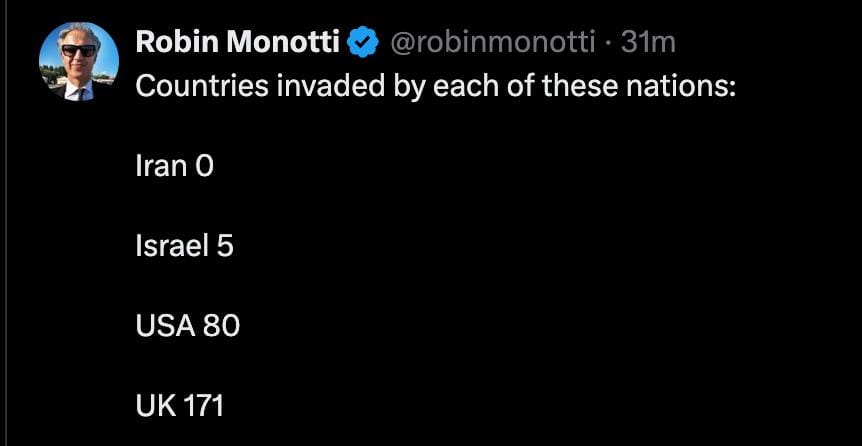Screen dimensions: 862x446
Task: Click the word "these" in the tweet
Action: 579,86
